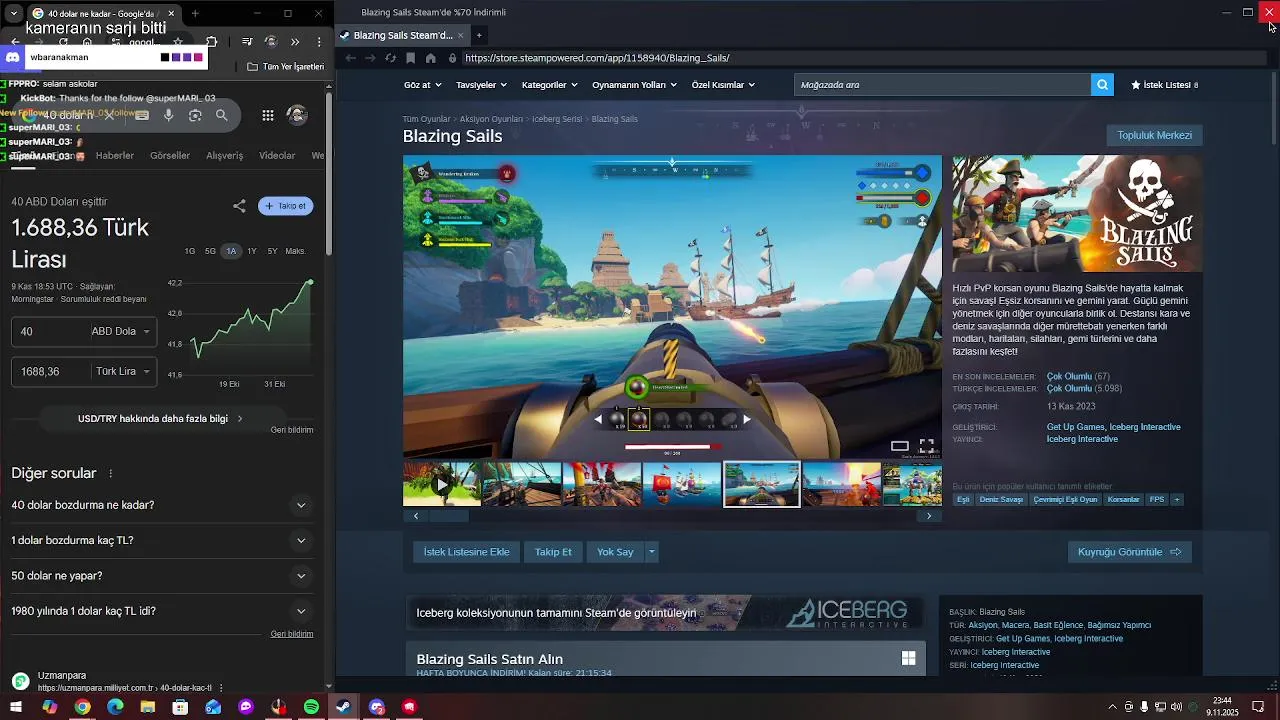The image size is (1280, 720).
Task: Select the 5G chart range tab
Action: (x=210, y=251)
